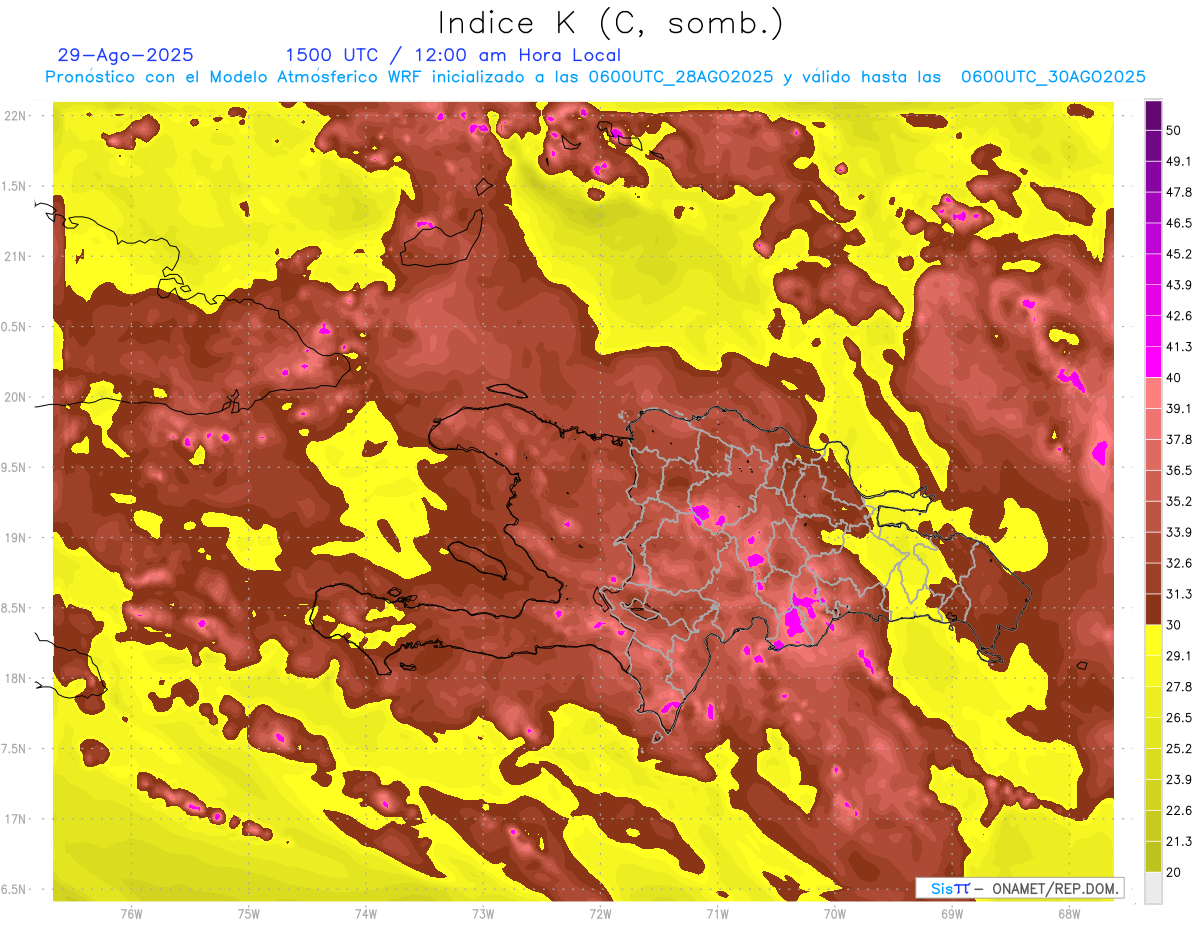Click the "40" color scale value

1174,378
